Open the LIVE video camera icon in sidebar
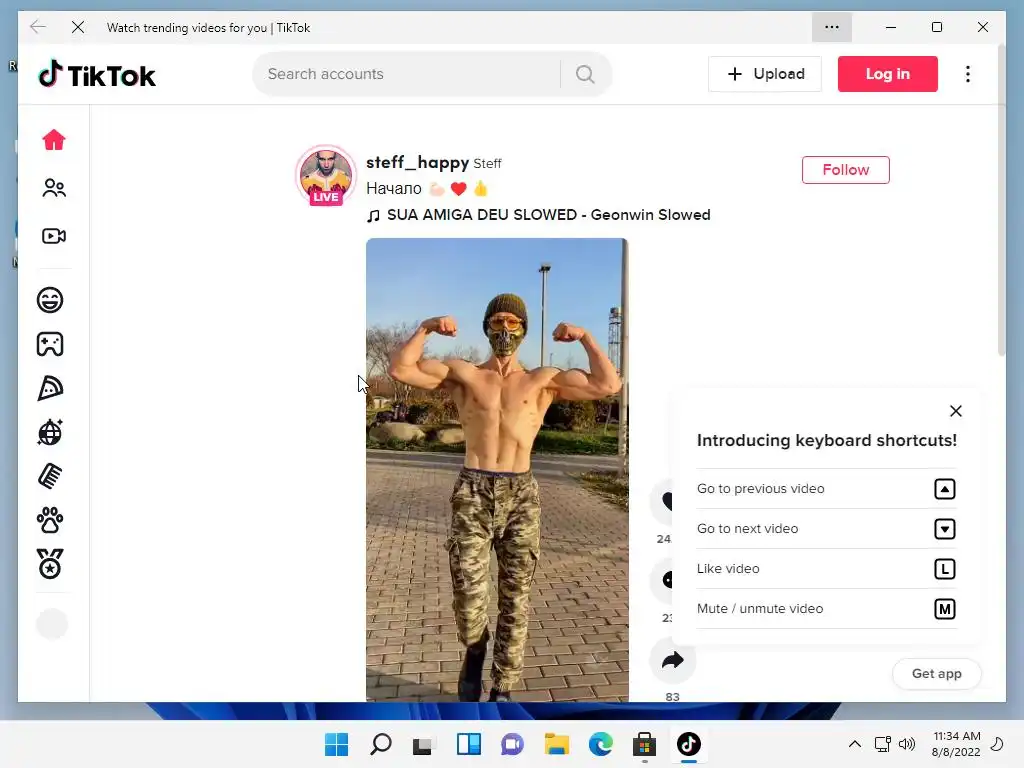The image size is (1024, 768). [54, 236]
